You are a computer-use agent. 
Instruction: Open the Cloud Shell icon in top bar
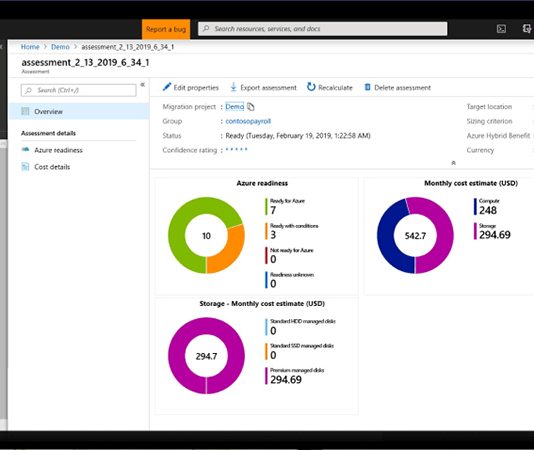click(x=501, y=29)
